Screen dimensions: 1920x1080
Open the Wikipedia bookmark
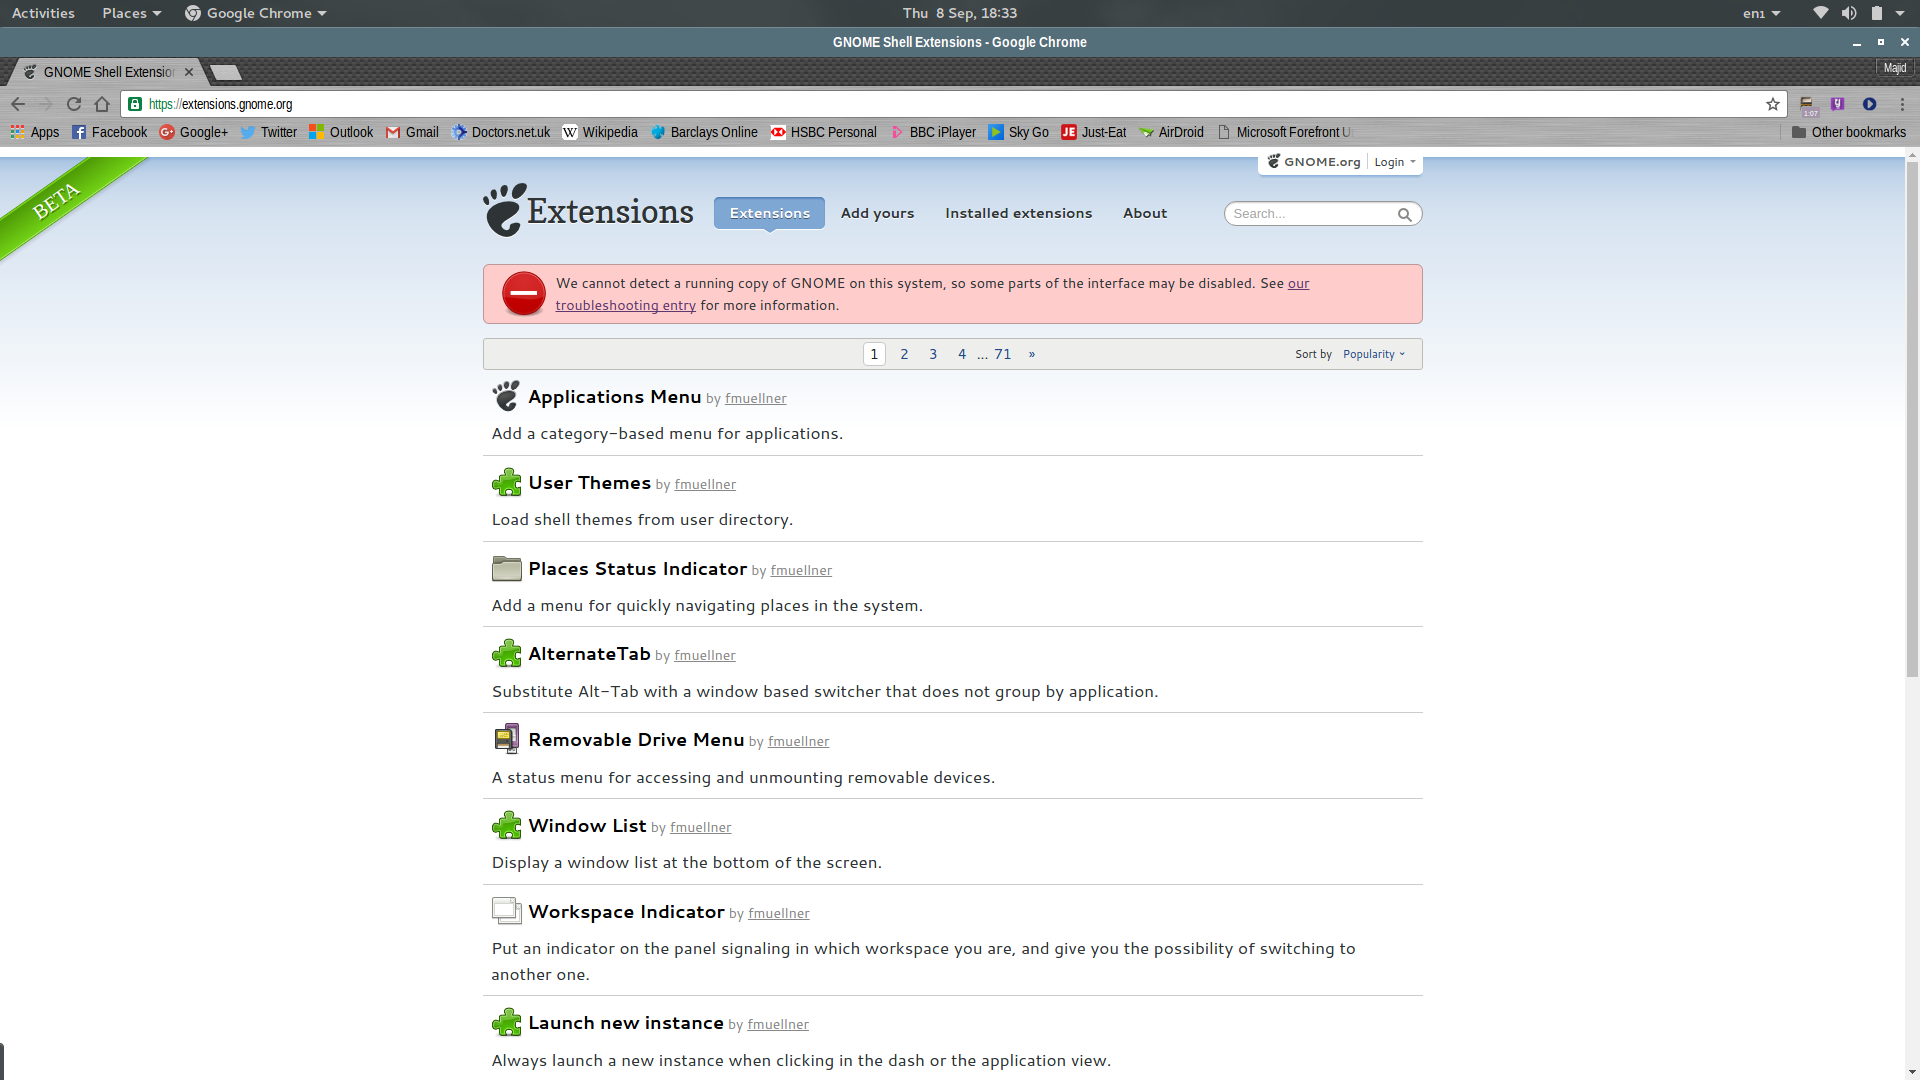[x=600, y=132]
